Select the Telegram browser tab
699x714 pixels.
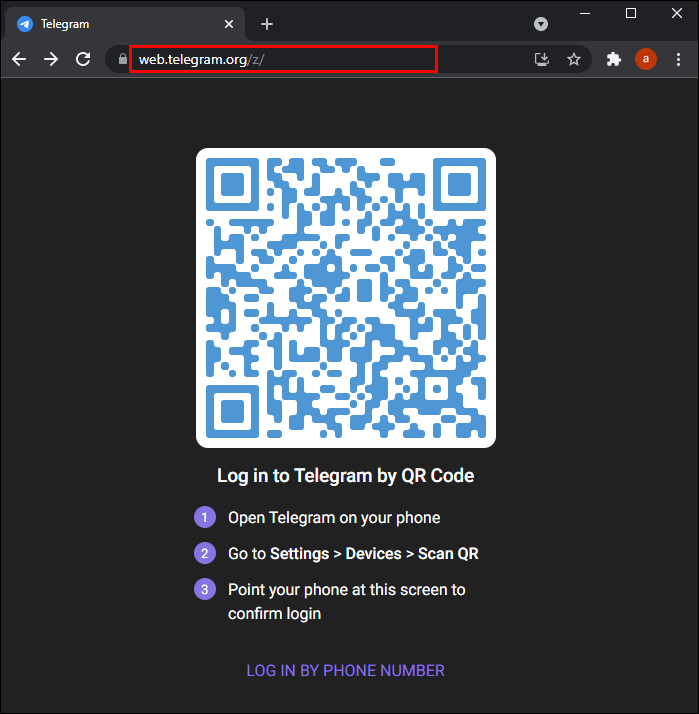pos(110,24)
